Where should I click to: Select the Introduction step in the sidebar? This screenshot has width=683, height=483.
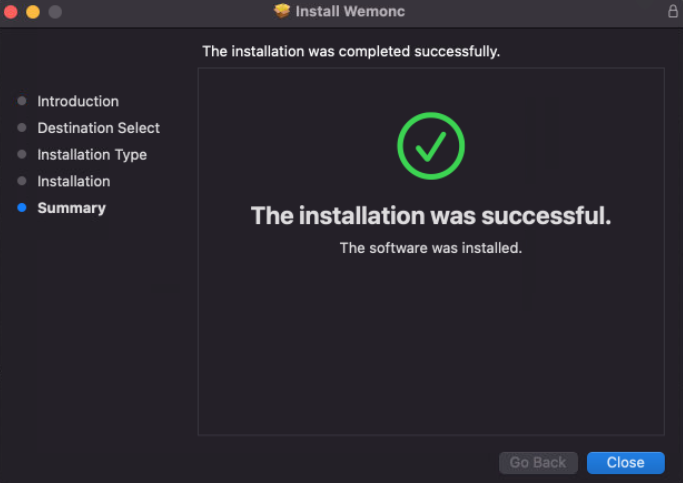[x=78, y=101]
